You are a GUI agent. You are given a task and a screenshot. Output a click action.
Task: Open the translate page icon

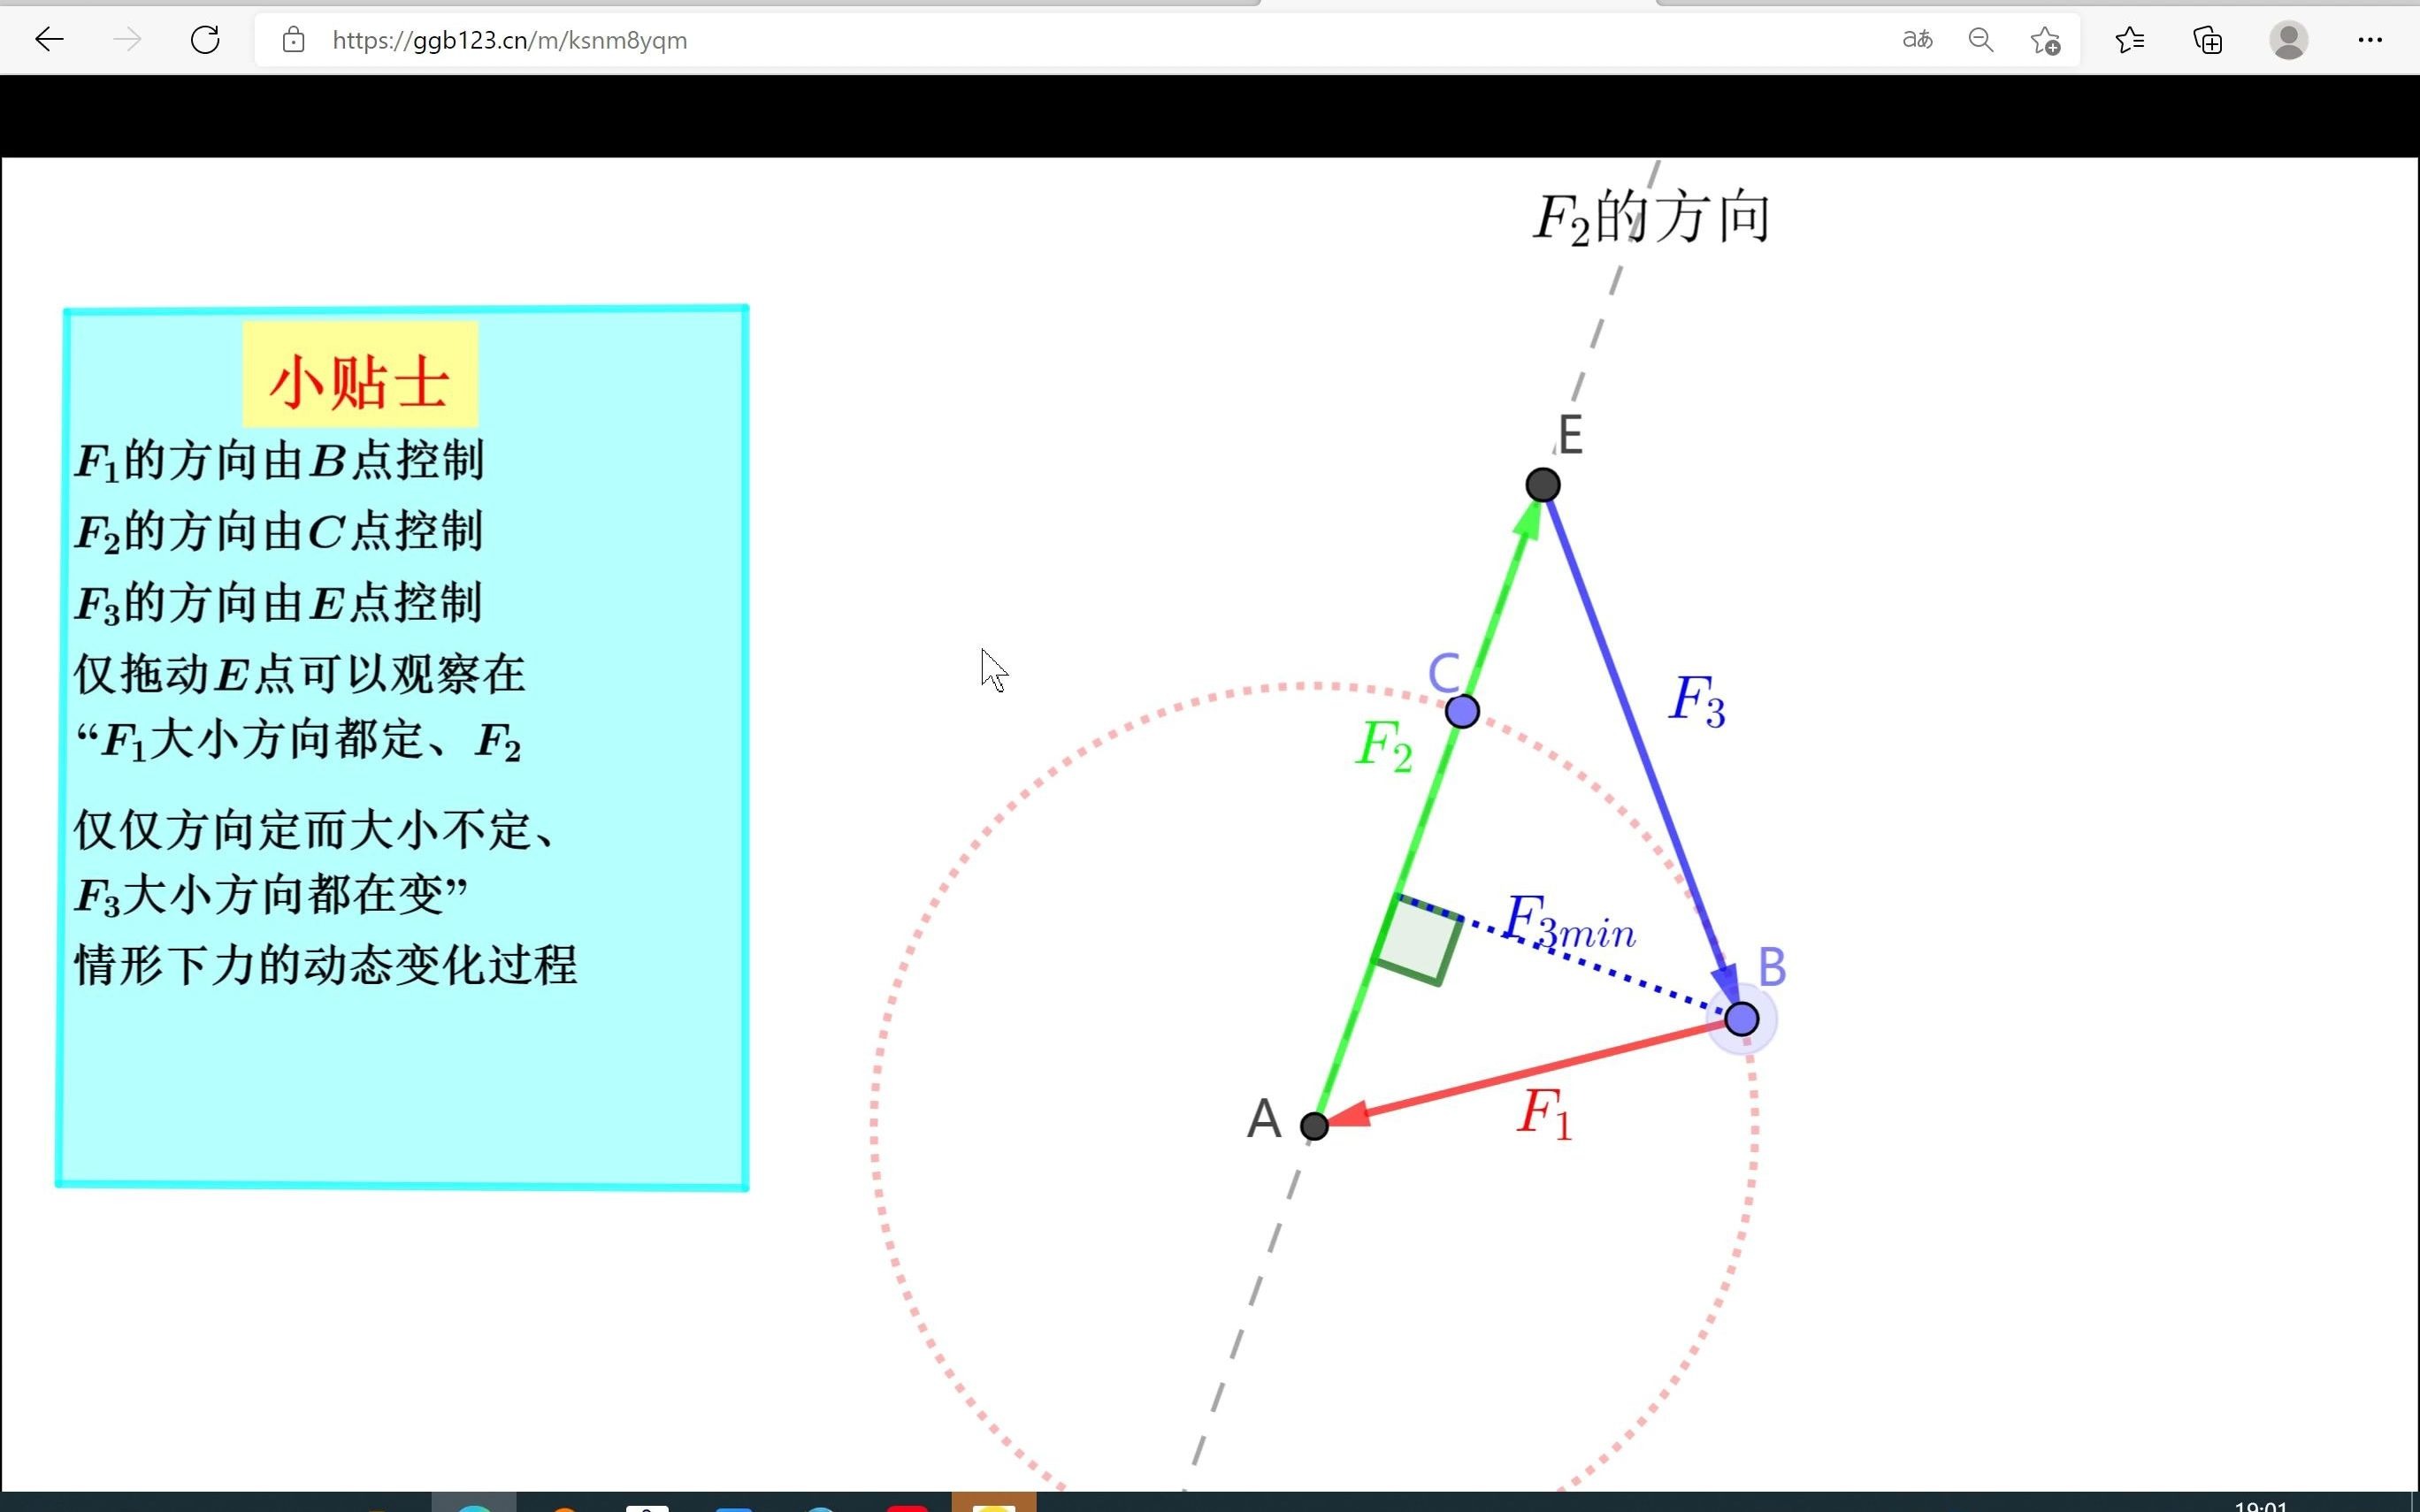coord(1917,40)
